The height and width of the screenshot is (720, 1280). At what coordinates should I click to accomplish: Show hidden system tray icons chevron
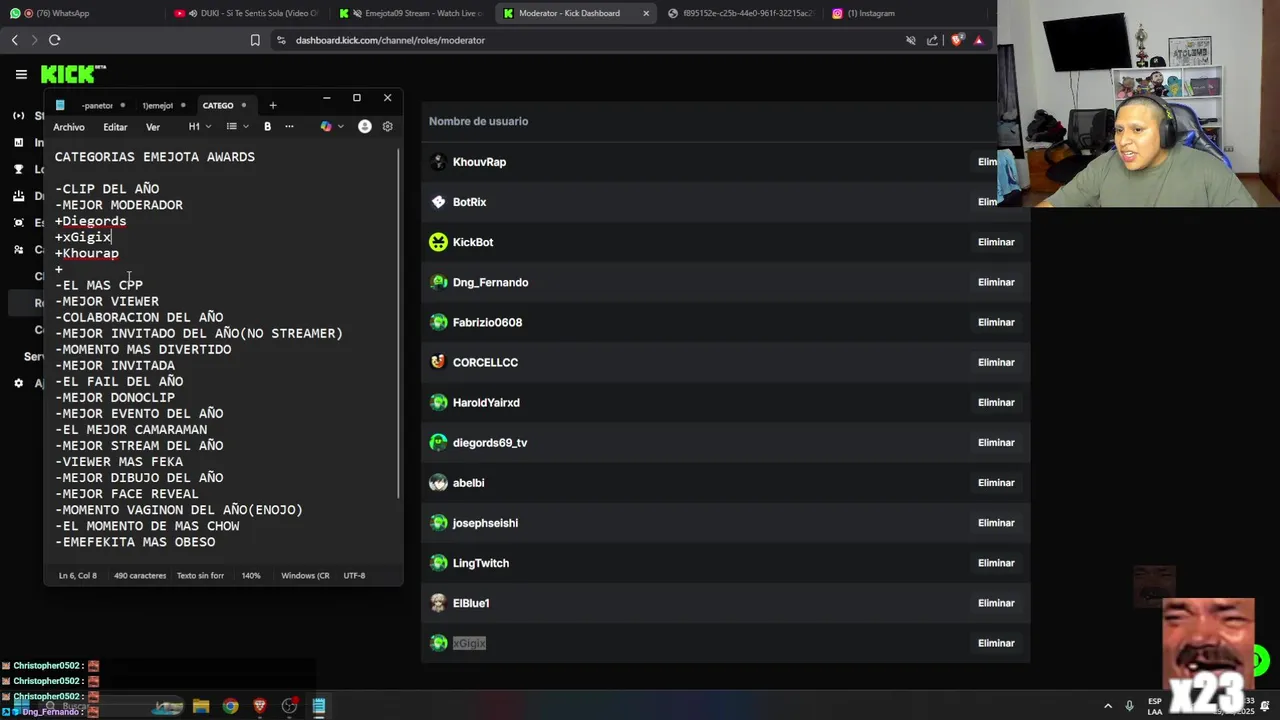(1107, 706)
